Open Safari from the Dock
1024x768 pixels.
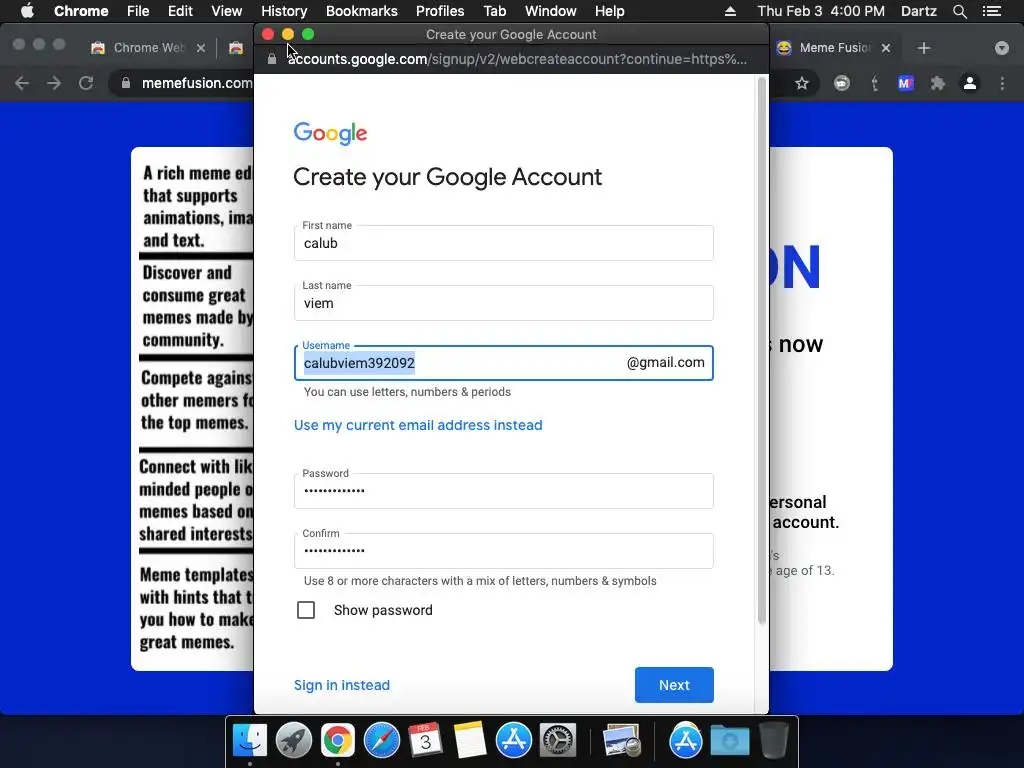pos(381,740)
